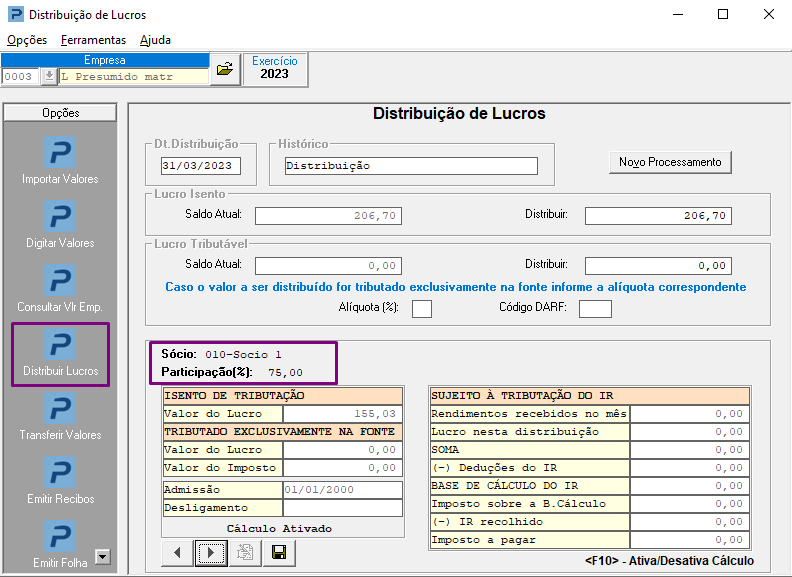Go to previous sócio with left arrow

click(176, 552)
